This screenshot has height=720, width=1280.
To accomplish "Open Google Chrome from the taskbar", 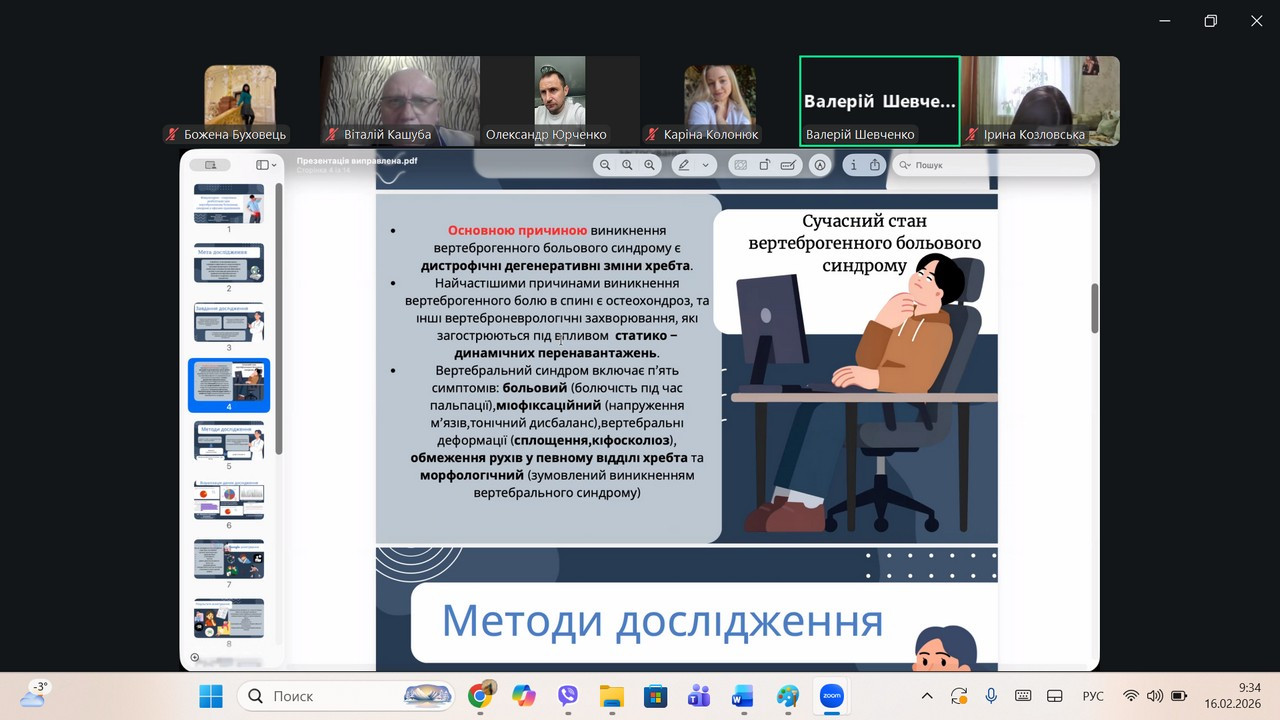I will pos(480,696).
